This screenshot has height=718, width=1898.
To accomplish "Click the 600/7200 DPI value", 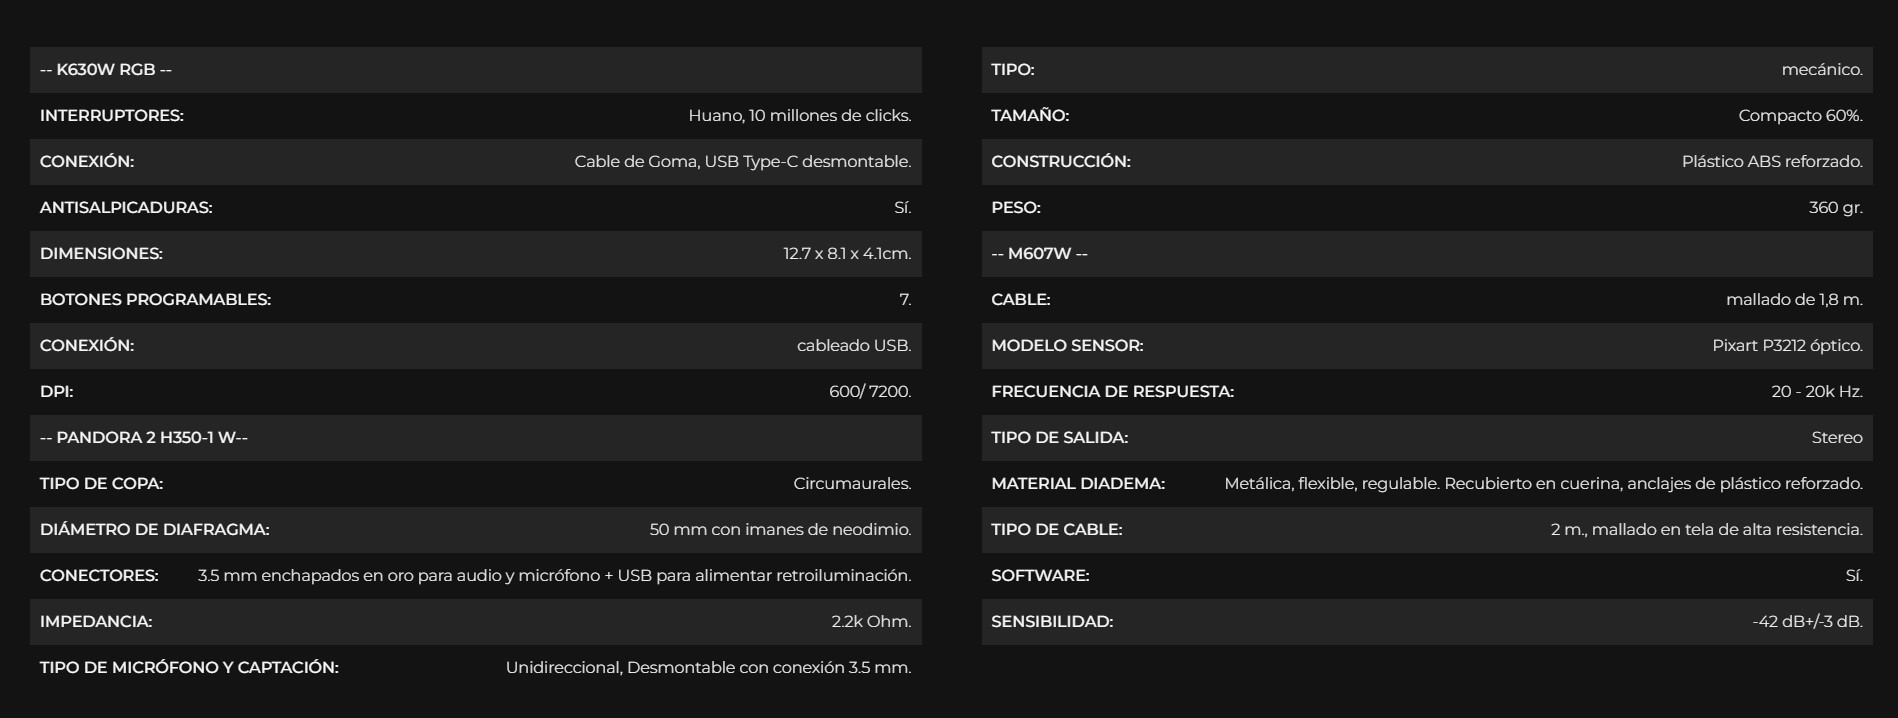I will point(870,392).
